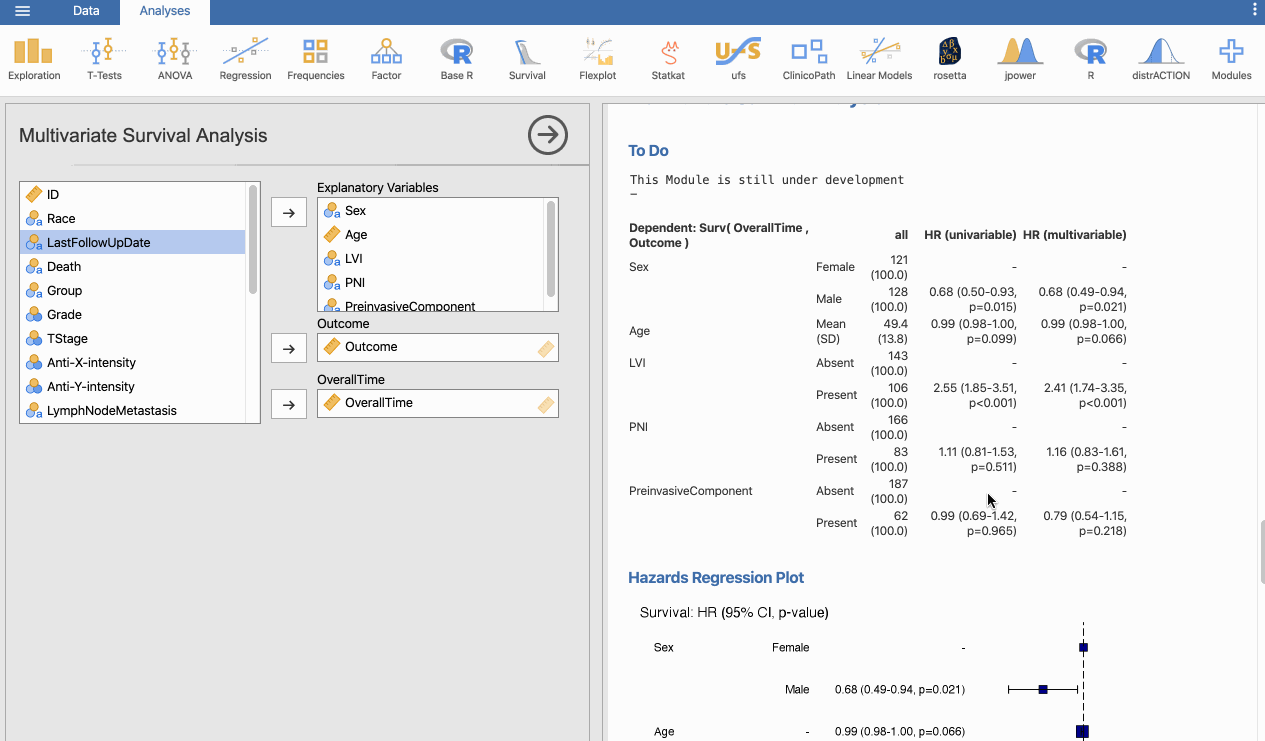This screenshot has height=741, width=1265.
Task: Select Anti-Y-intensity variable
Action: click(133, 386)
